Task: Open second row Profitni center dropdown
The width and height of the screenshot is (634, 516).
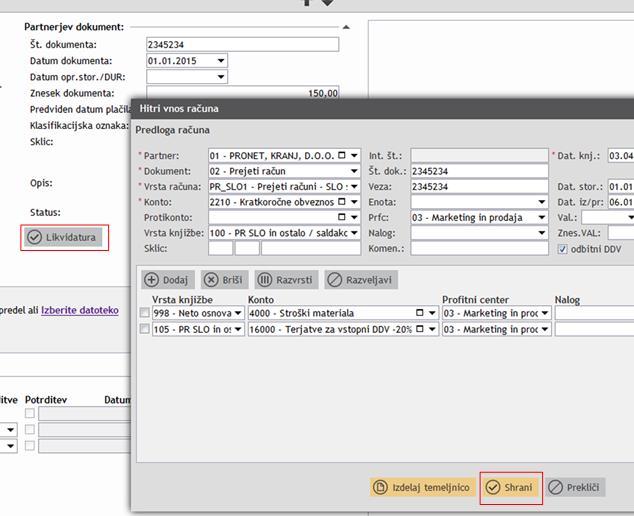Action: point(545,329)
